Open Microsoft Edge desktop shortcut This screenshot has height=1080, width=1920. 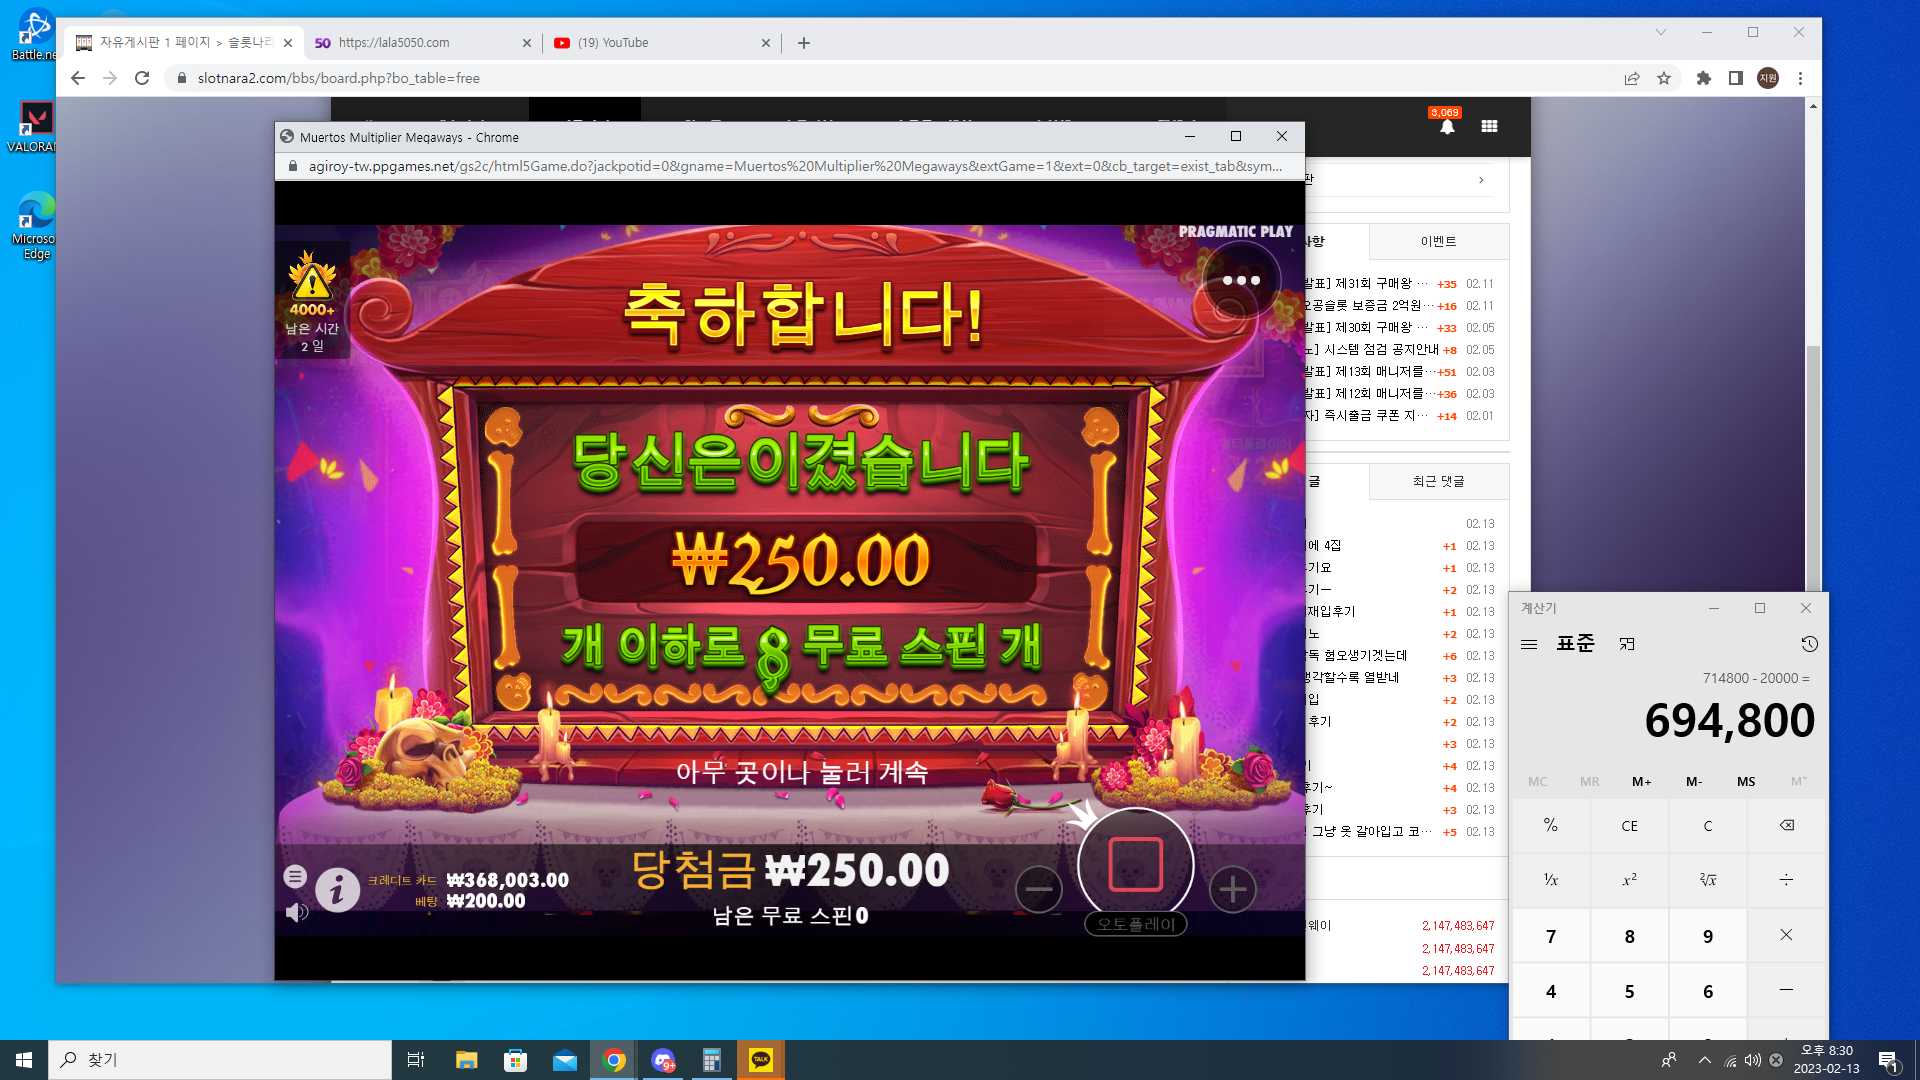pos(37,225)
